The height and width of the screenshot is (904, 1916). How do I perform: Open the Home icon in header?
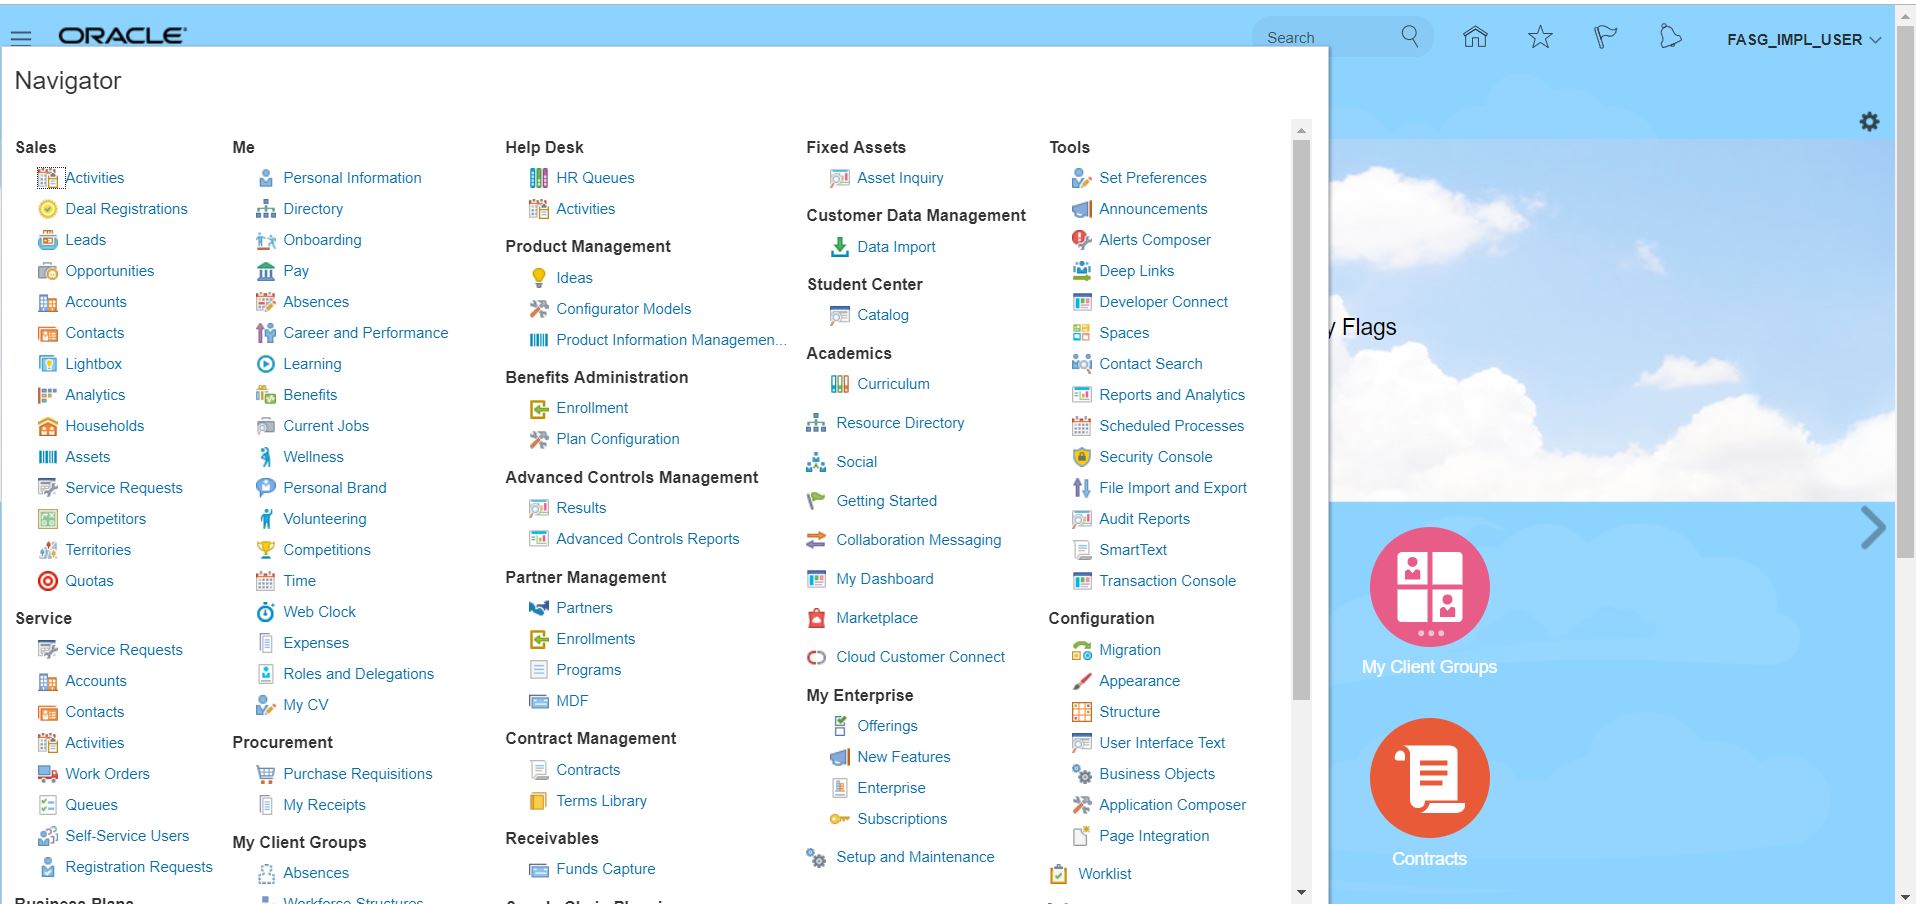pyautogui.click(x=1475, y=38)
